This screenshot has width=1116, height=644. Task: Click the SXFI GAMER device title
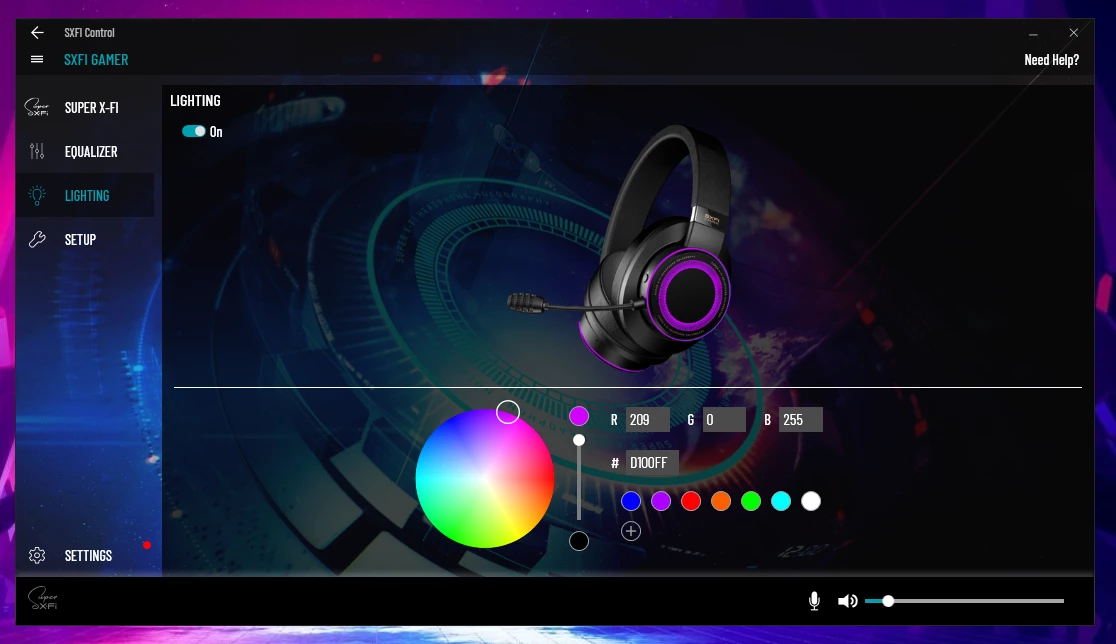[x=96, y=60]
